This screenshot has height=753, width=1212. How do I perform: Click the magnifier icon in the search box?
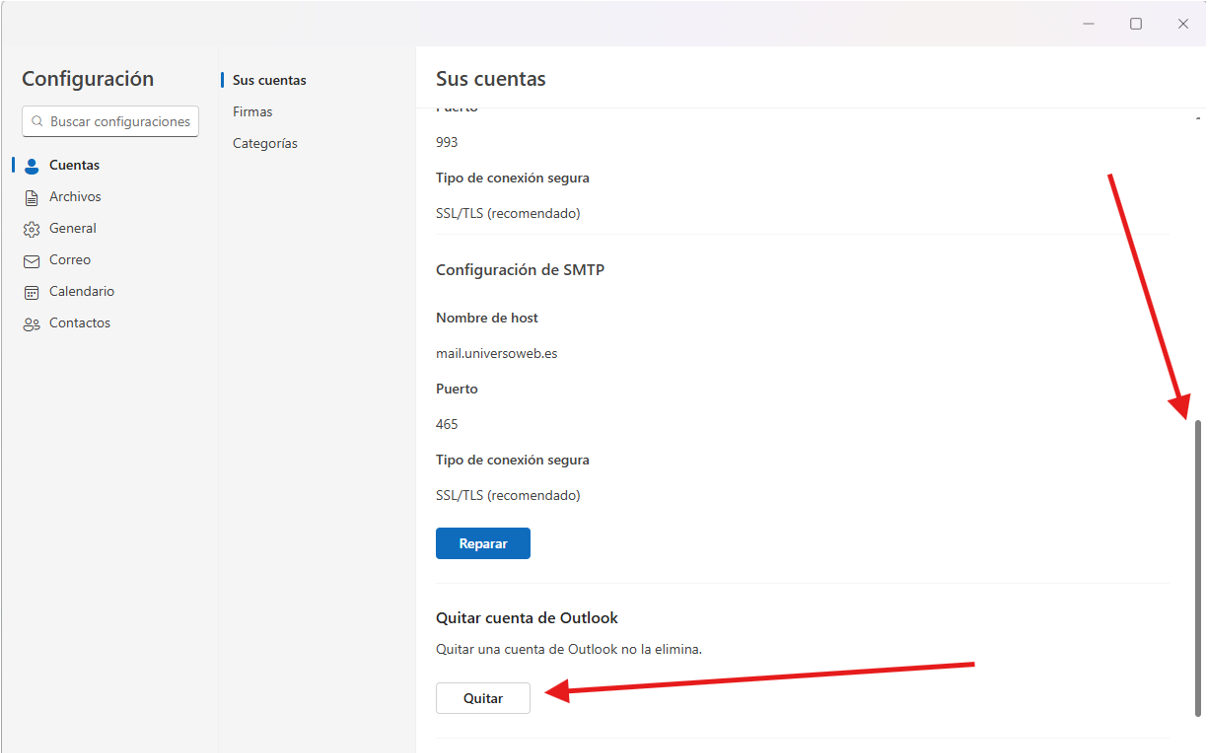coord(37,122)
